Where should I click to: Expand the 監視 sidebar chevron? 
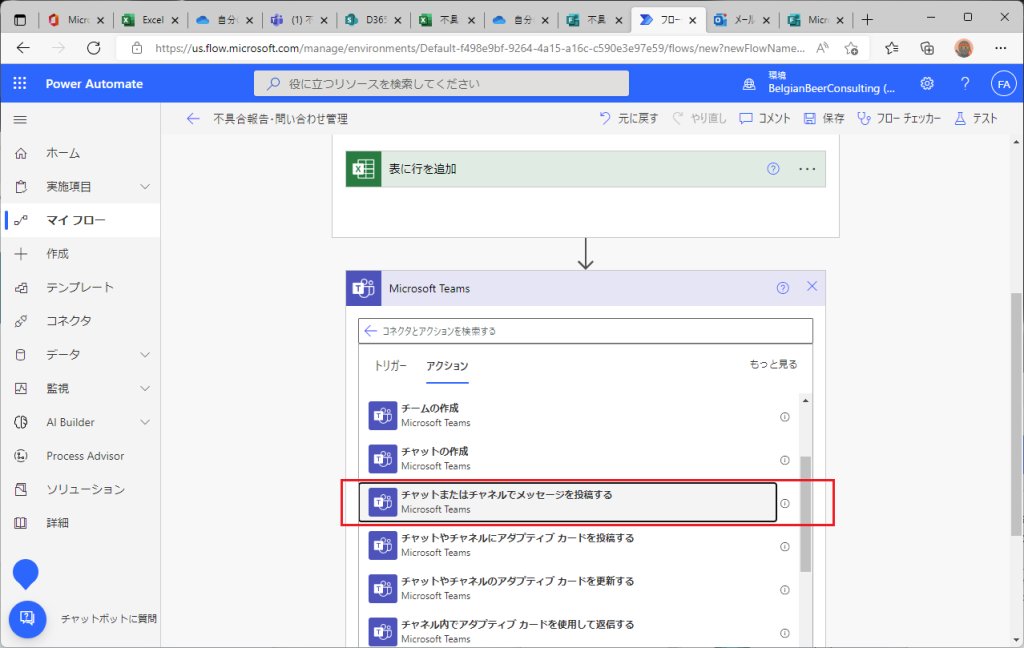pos(145,389)
